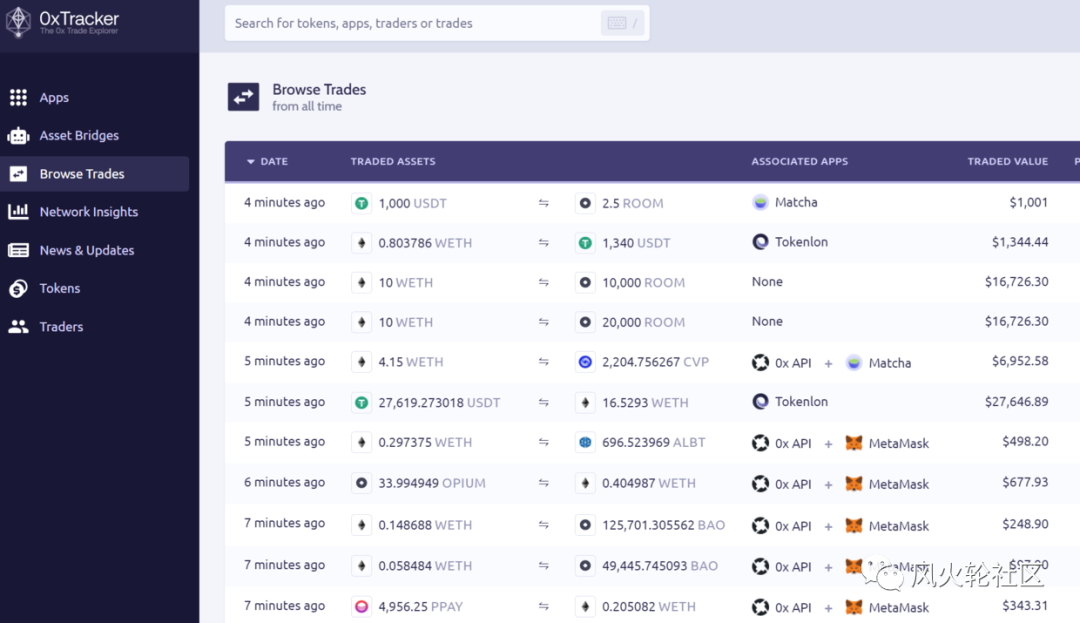Click the ASSOCIATED APPS column header
The image size is (1080, 623).
pos(799,161)
